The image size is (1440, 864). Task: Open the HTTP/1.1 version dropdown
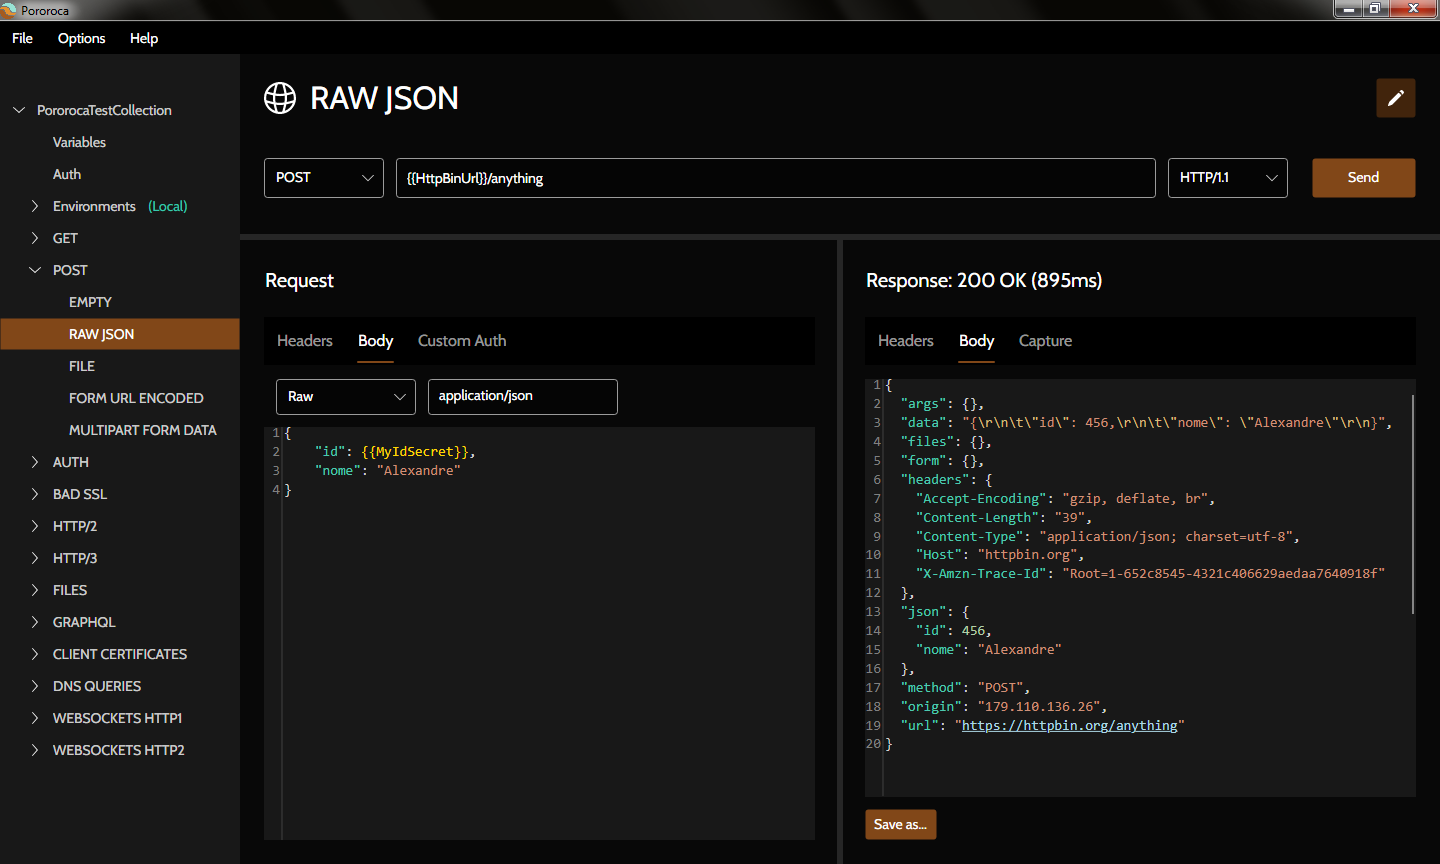pos(1227,178)
